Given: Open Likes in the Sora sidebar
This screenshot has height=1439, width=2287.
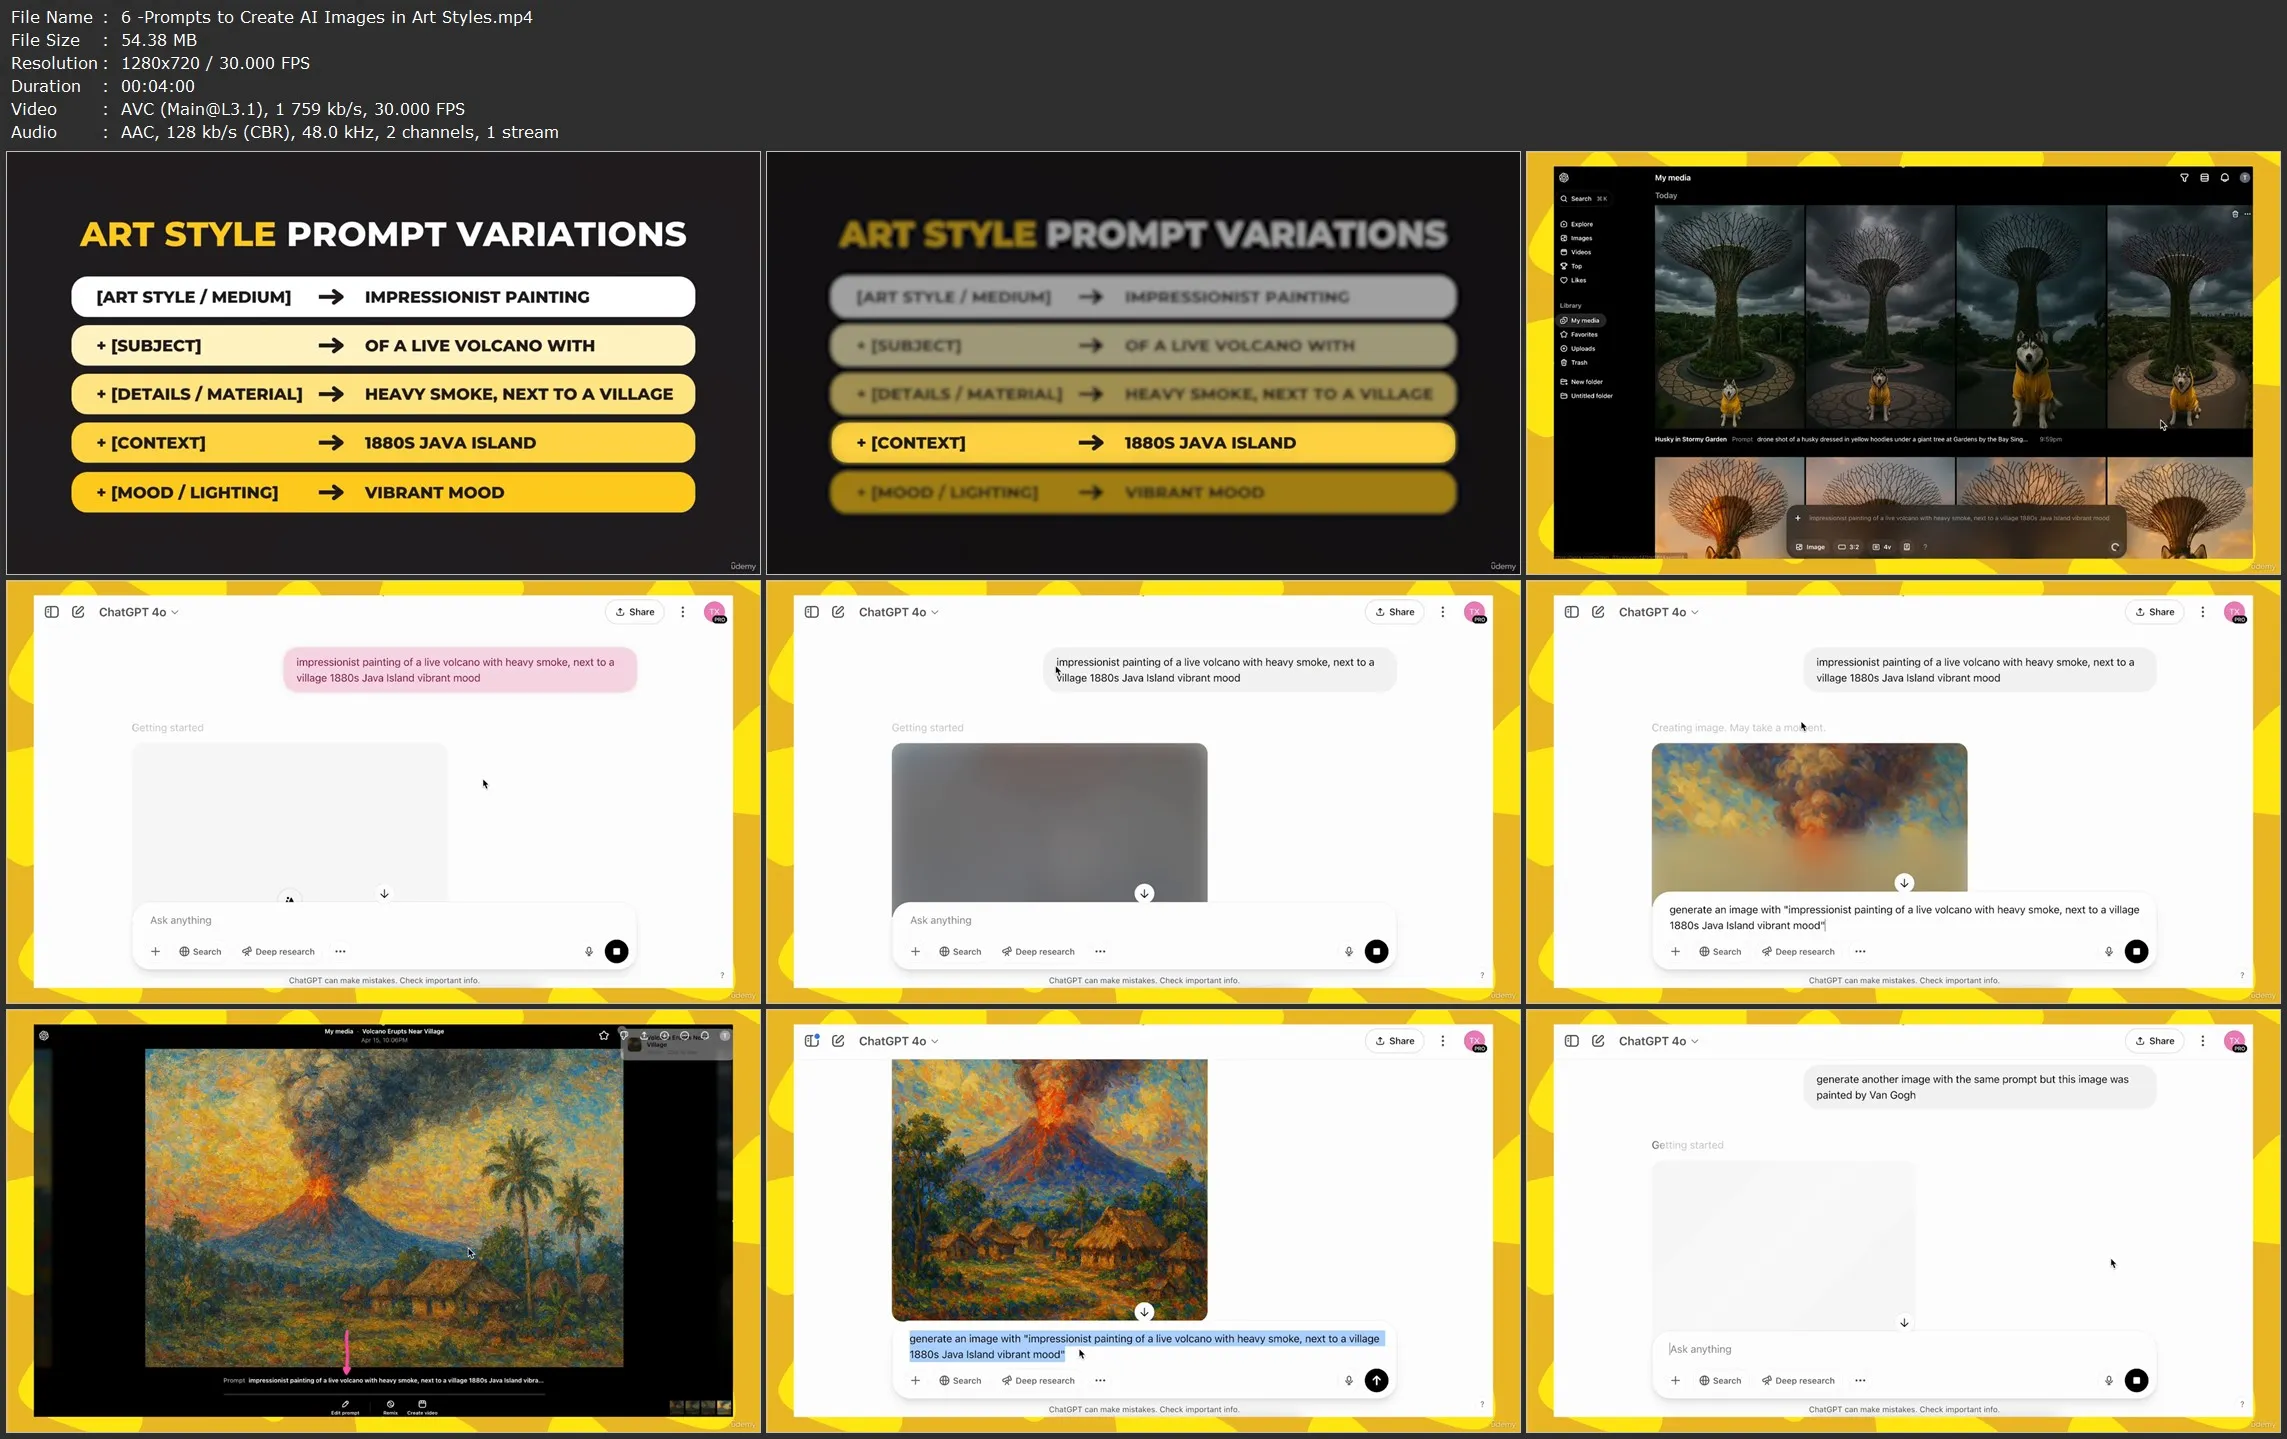Looking at the screenshot, I should tap(1574, 280).
